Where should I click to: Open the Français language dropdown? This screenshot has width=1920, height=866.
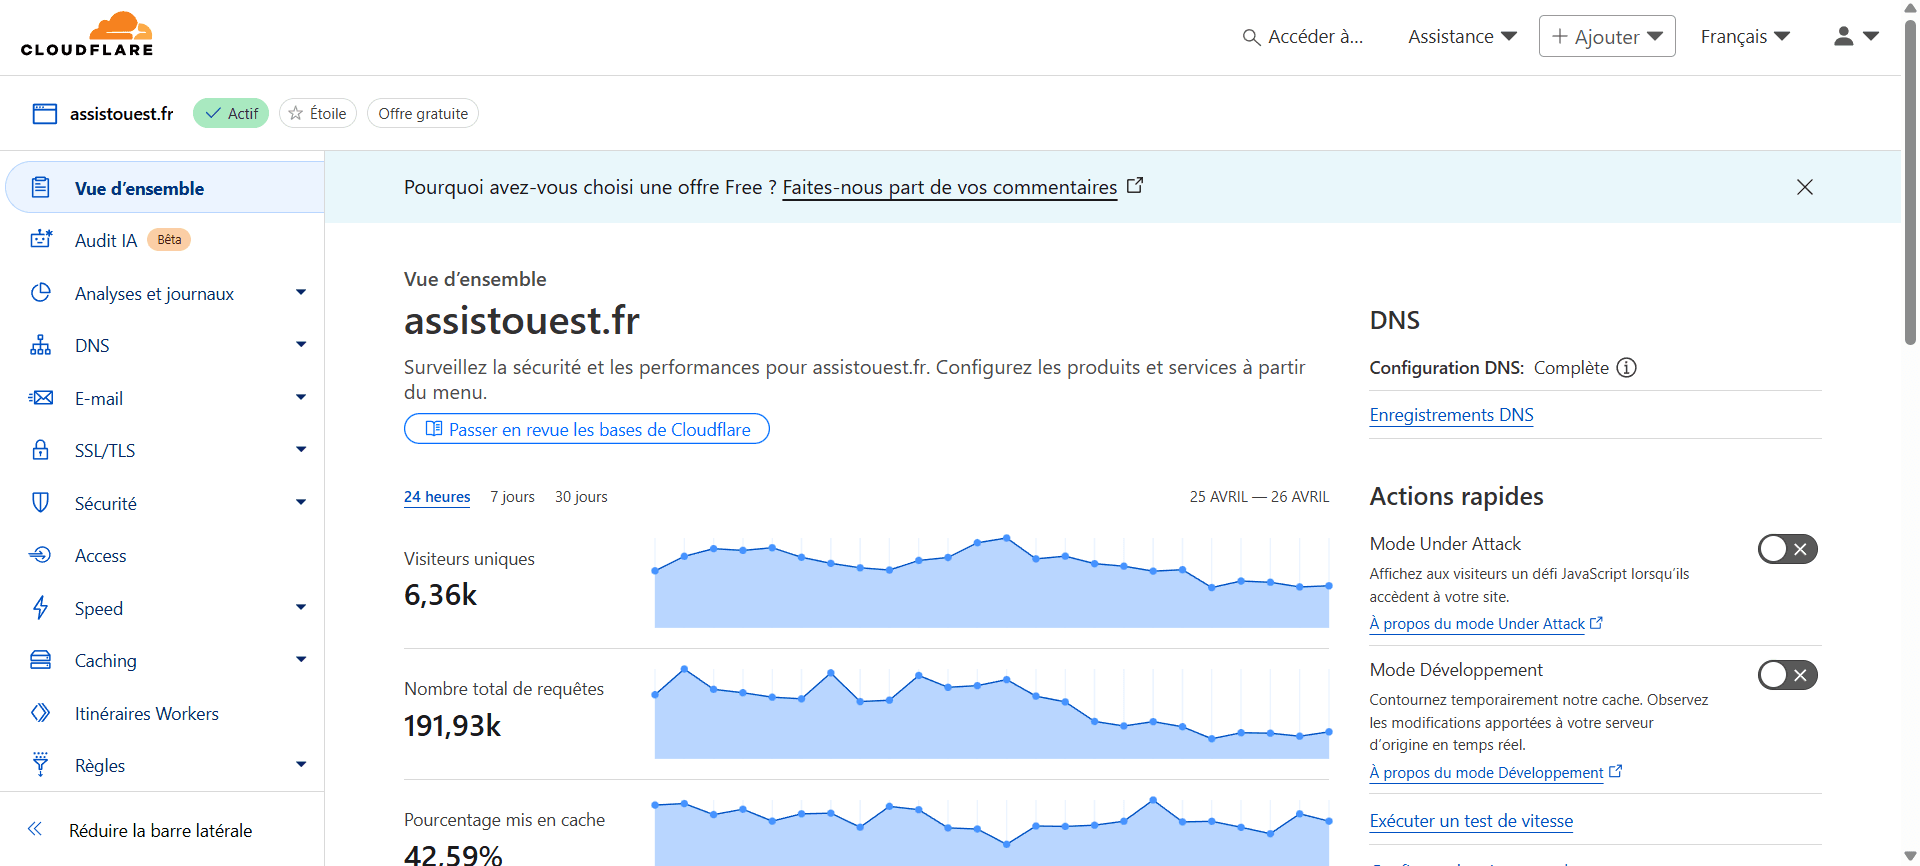(1745, 36)
